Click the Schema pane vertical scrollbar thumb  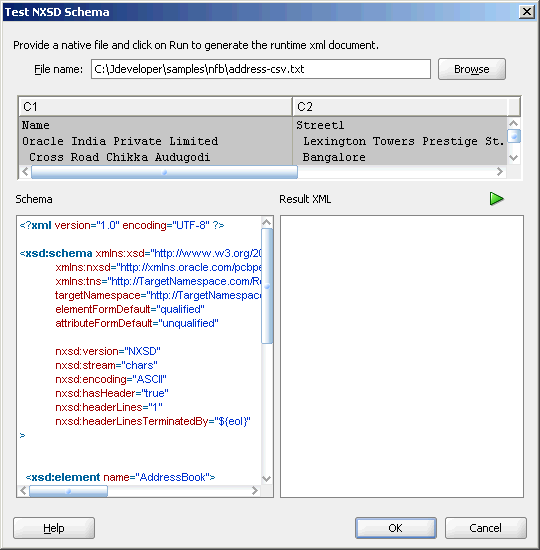[x=267, y=286]
